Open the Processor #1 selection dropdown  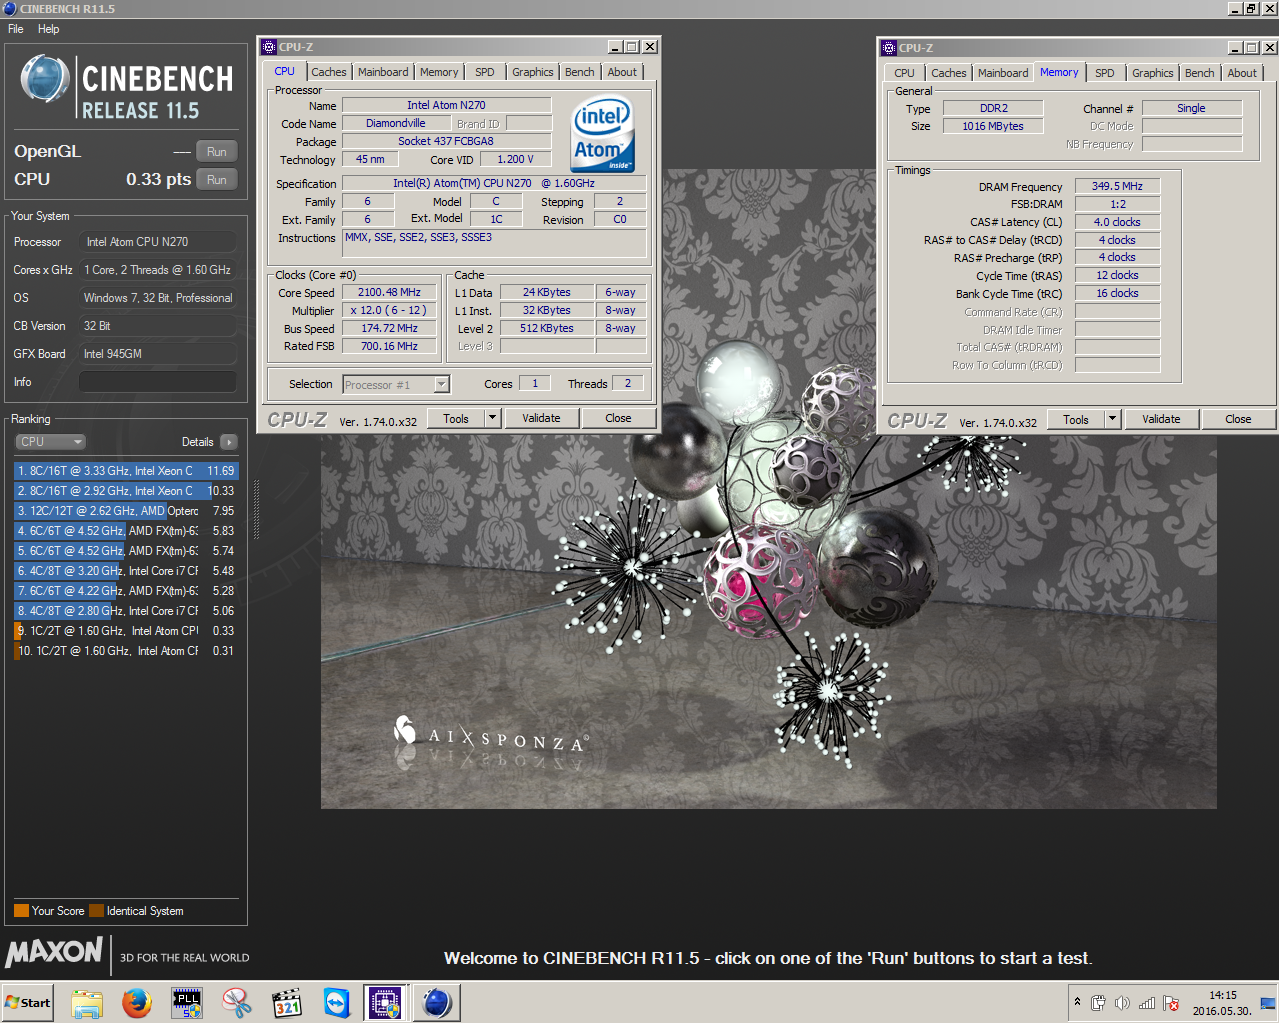[396, 385]
